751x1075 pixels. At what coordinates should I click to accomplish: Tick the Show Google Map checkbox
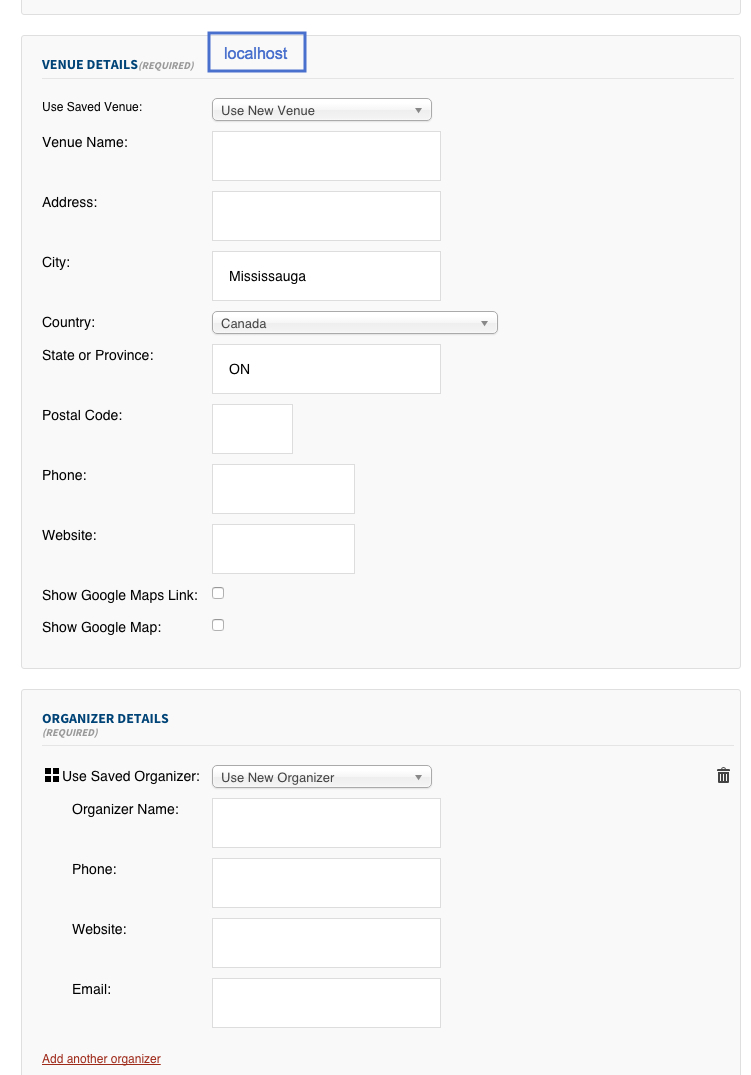218,625
